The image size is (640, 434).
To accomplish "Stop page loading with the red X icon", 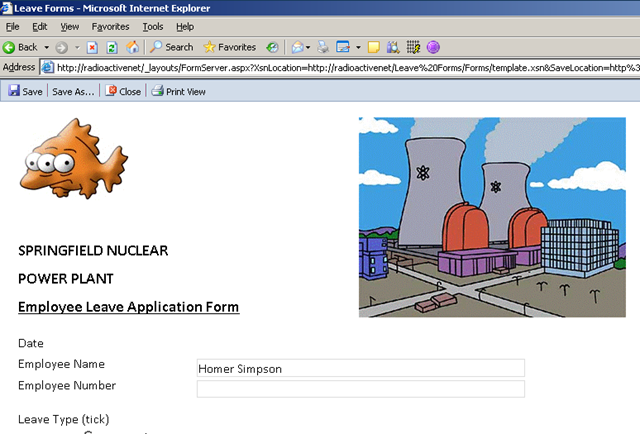I will [92, 48].
